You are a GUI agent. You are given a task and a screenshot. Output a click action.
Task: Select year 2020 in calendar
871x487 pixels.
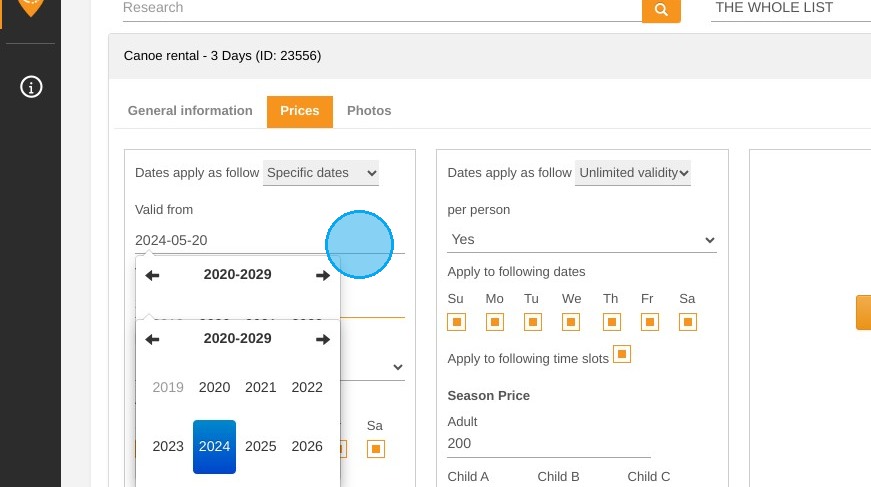tap(214, 388)
